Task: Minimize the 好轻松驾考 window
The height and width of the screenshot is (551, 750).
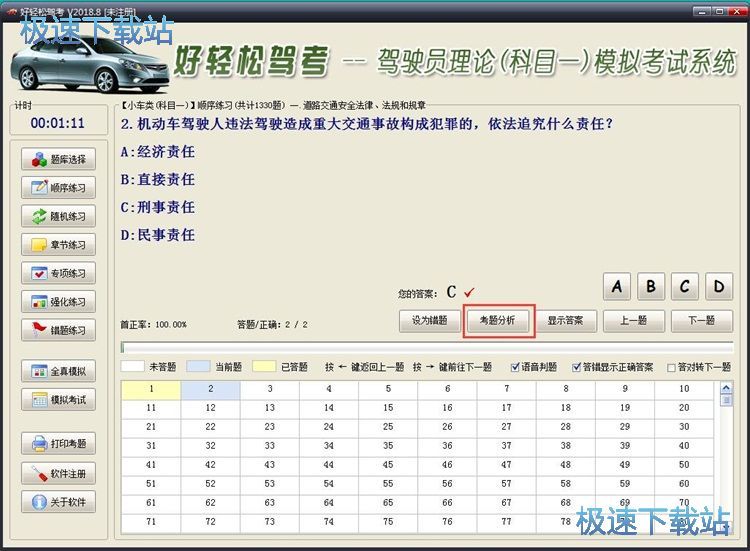Action: [x=701, y=11]
